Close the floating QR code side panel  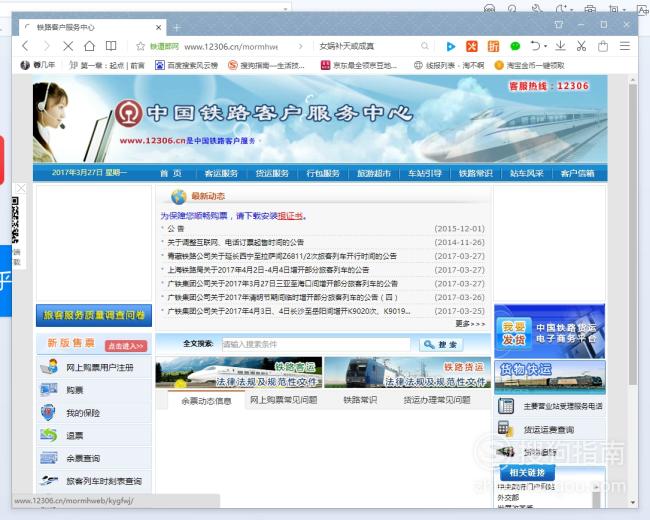point(21,189)
